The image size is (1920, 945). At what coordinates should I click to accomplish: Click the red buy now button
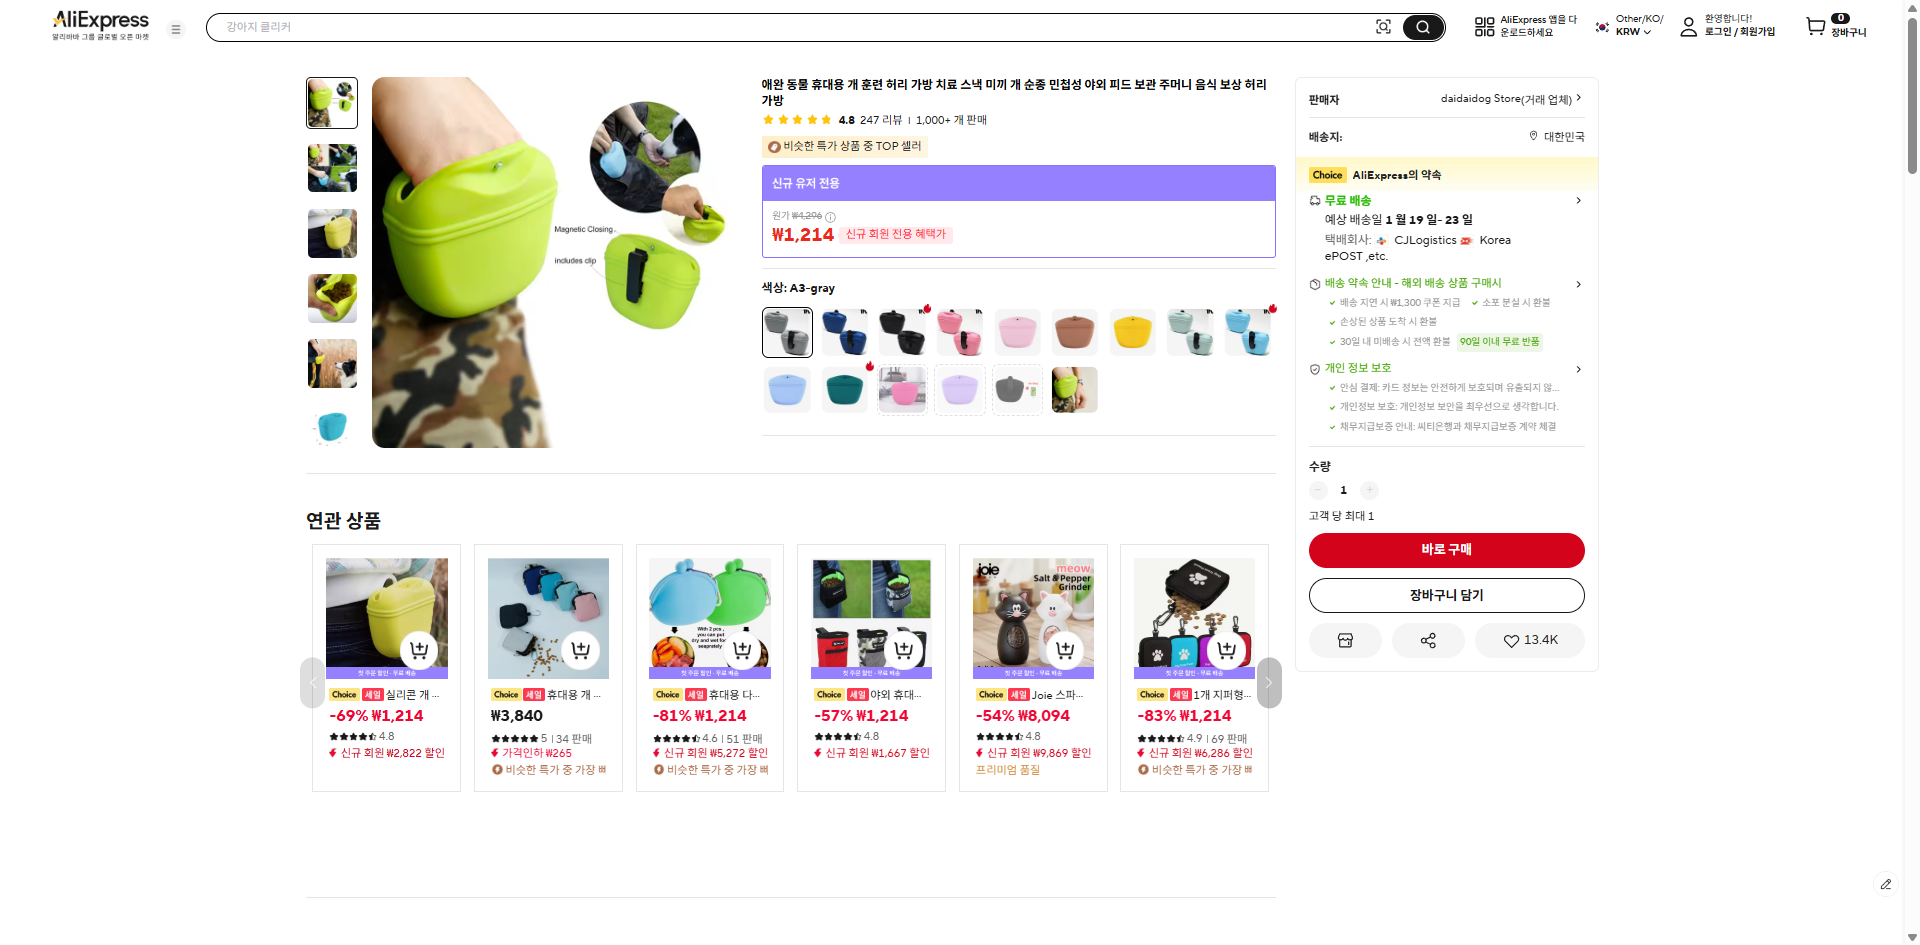pyautogui.click(x=1446, y=550)
